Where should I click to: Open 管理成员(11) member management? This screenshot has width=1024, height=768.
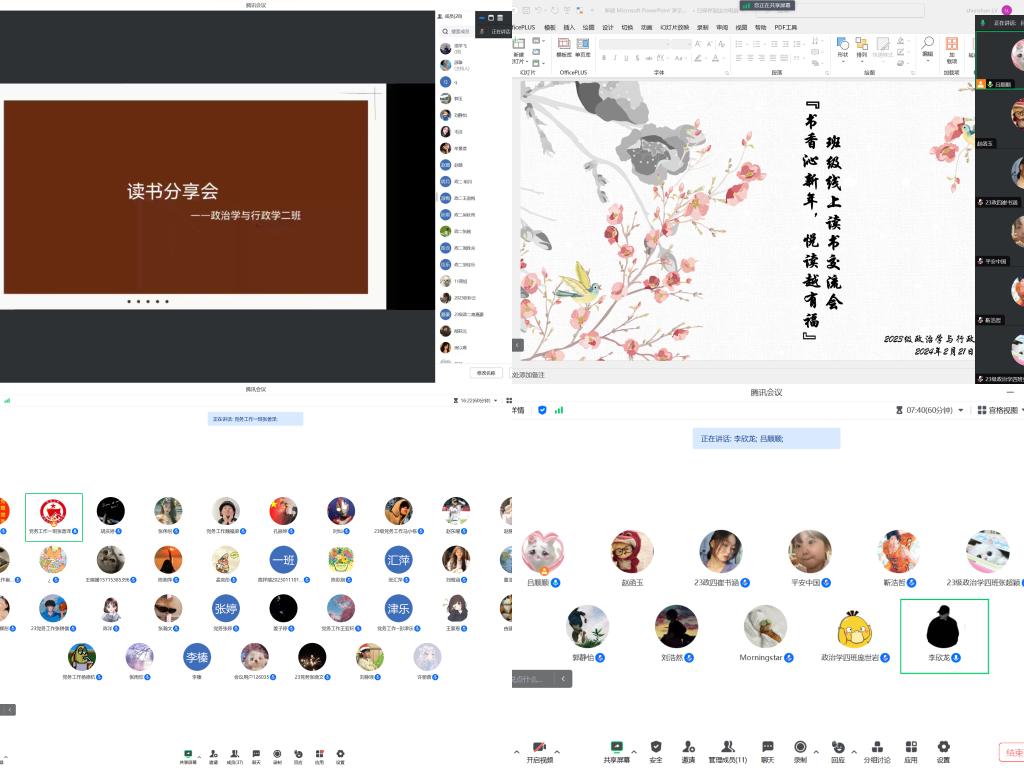(x=728, y=748)
